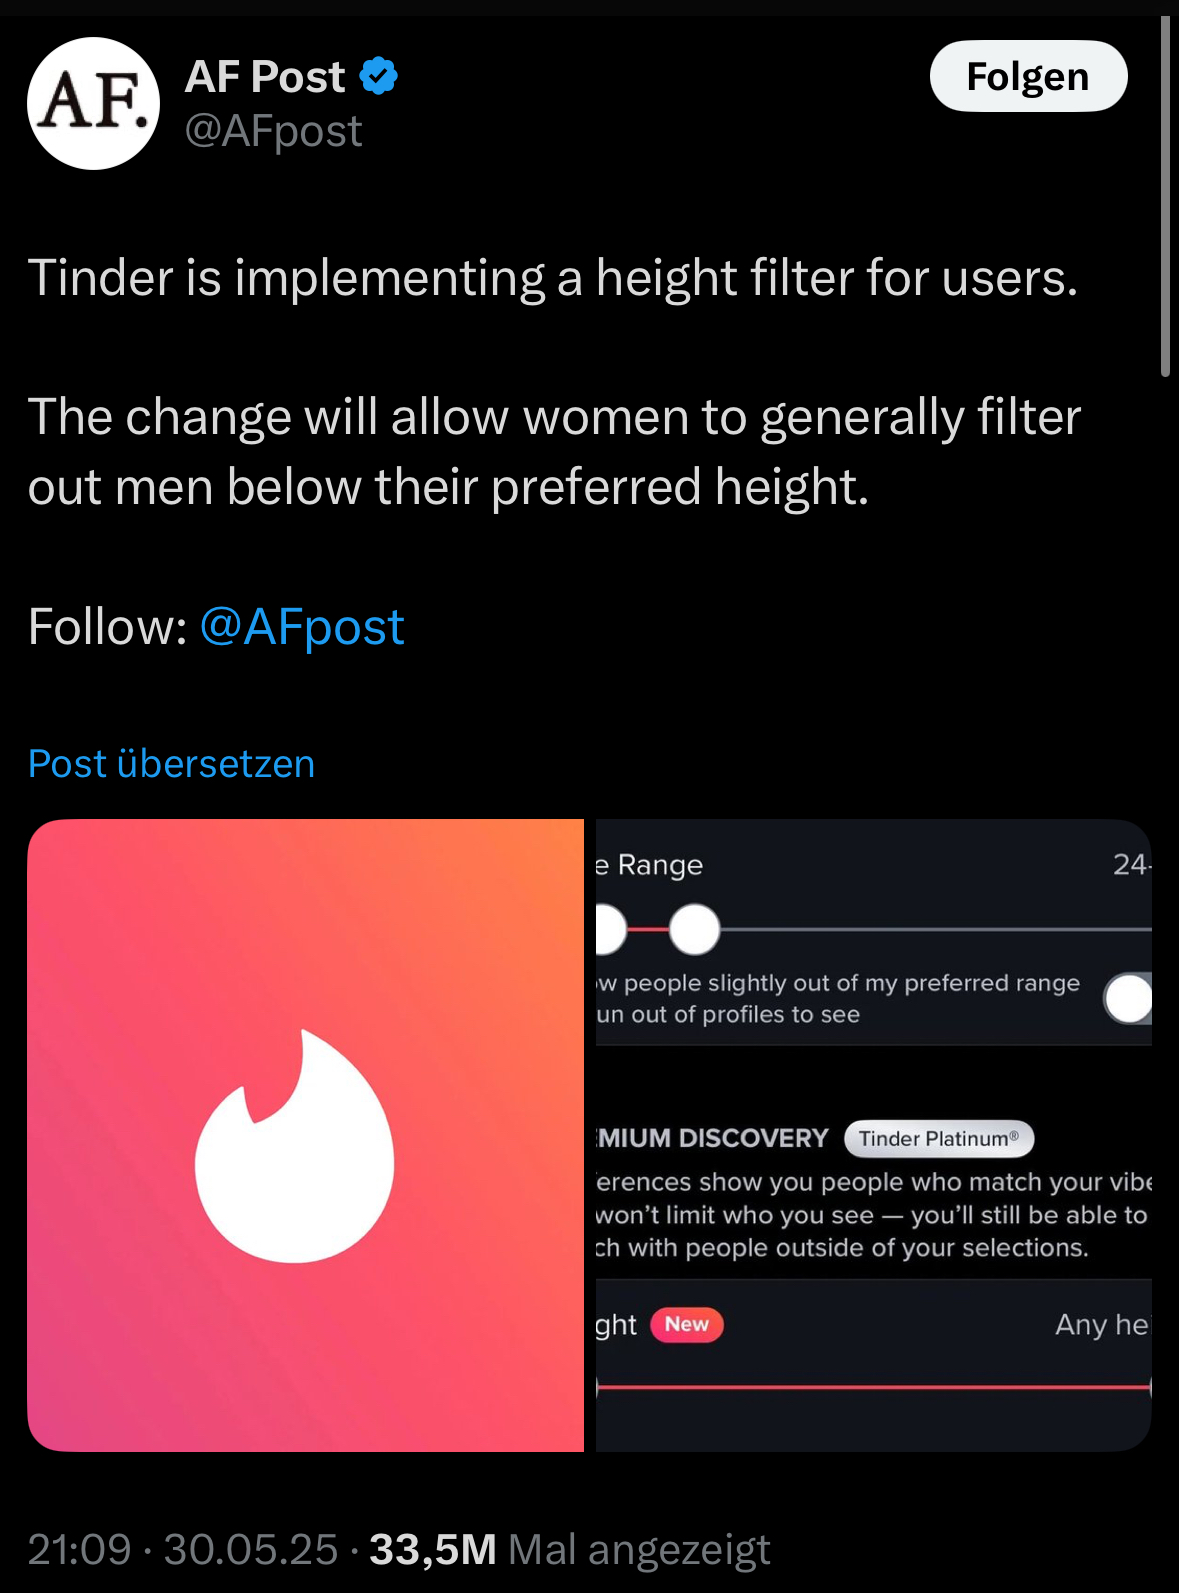
Task: Click the PREMIUM DISCOVERY heading
Action: click(712, 1138)
